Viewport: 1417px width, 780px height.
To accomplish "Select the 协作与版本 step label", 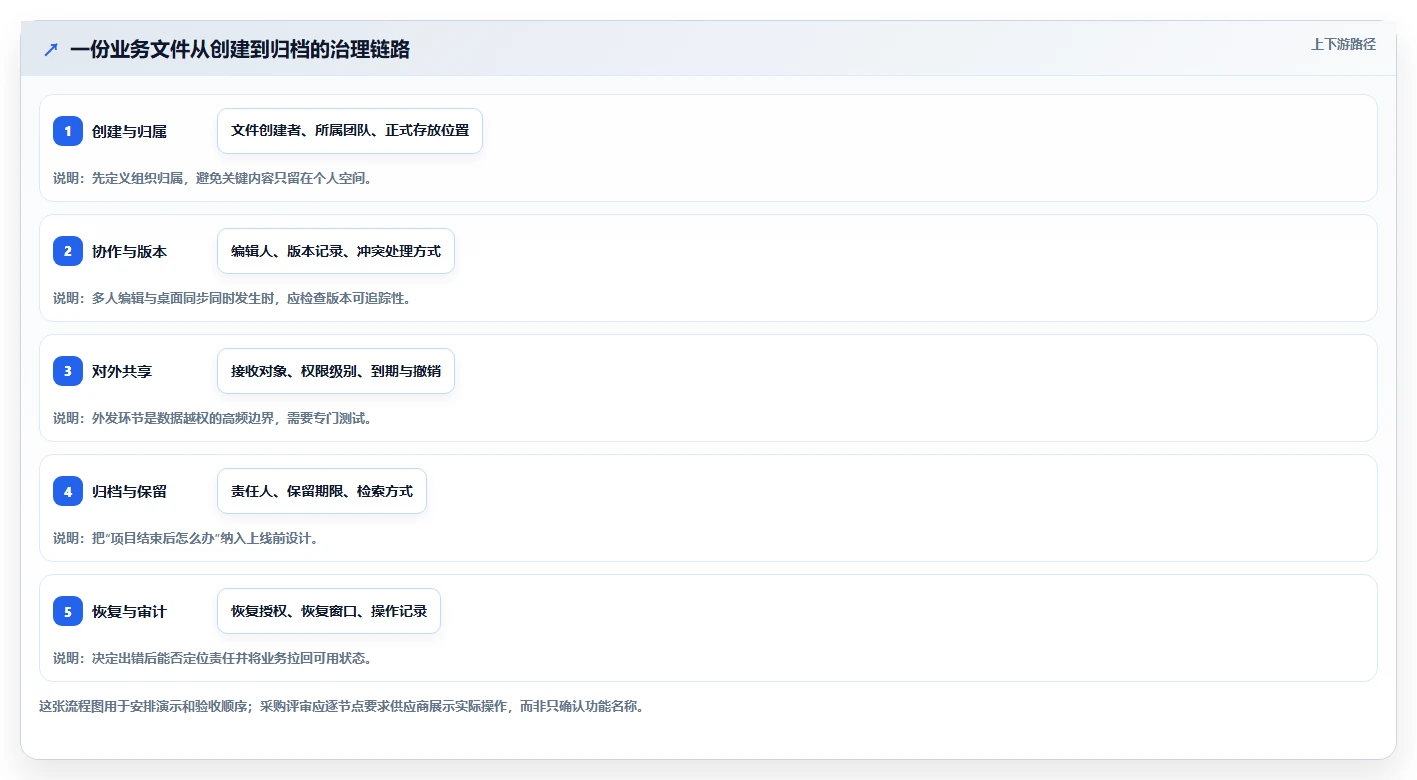I will click(129, 251).
